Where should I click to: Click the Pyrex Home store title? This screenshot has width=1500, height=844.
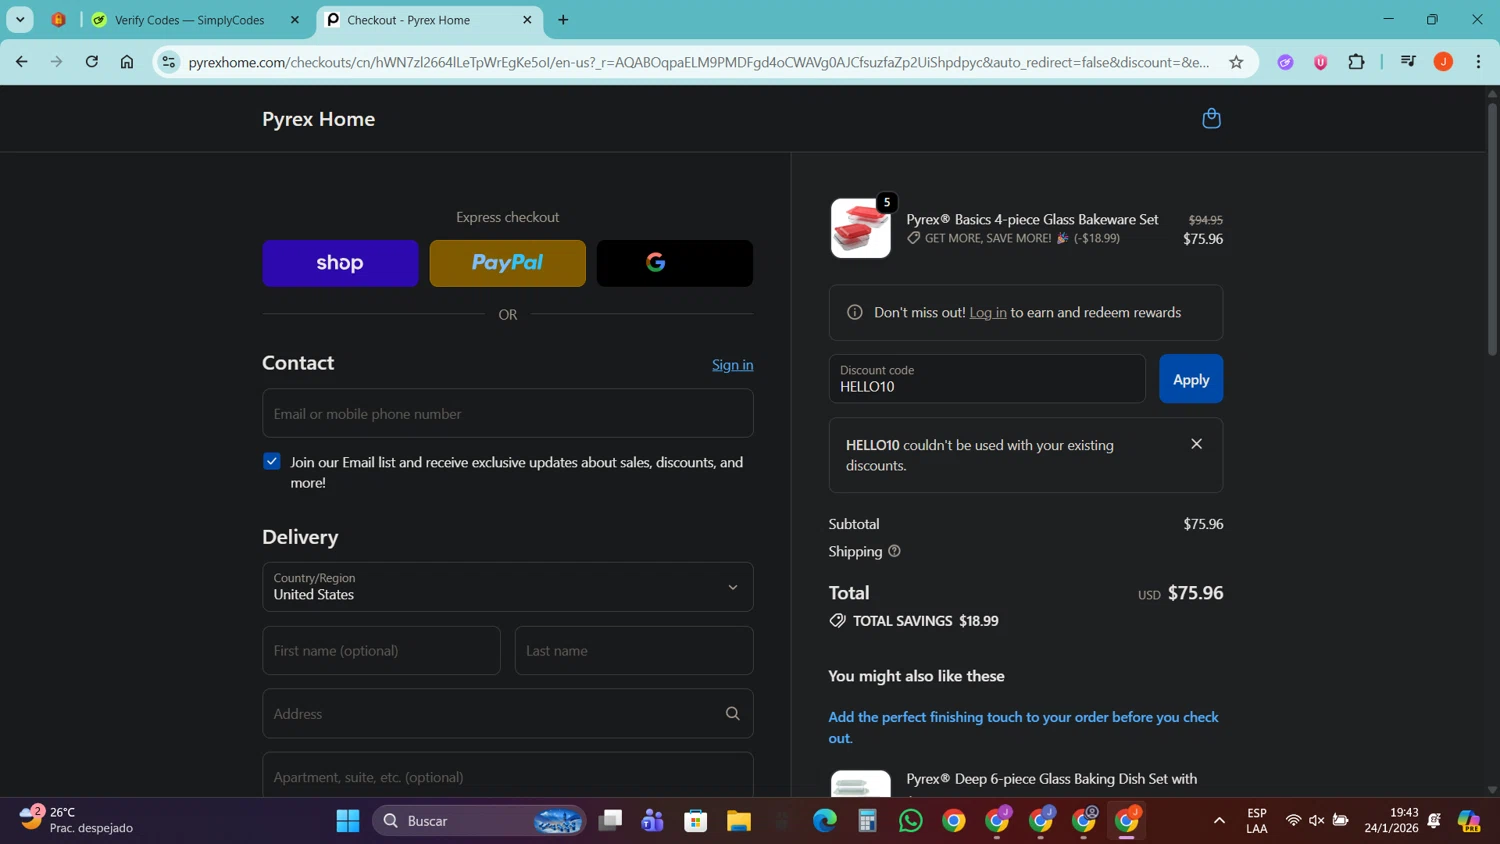click(x=319, y=119)
